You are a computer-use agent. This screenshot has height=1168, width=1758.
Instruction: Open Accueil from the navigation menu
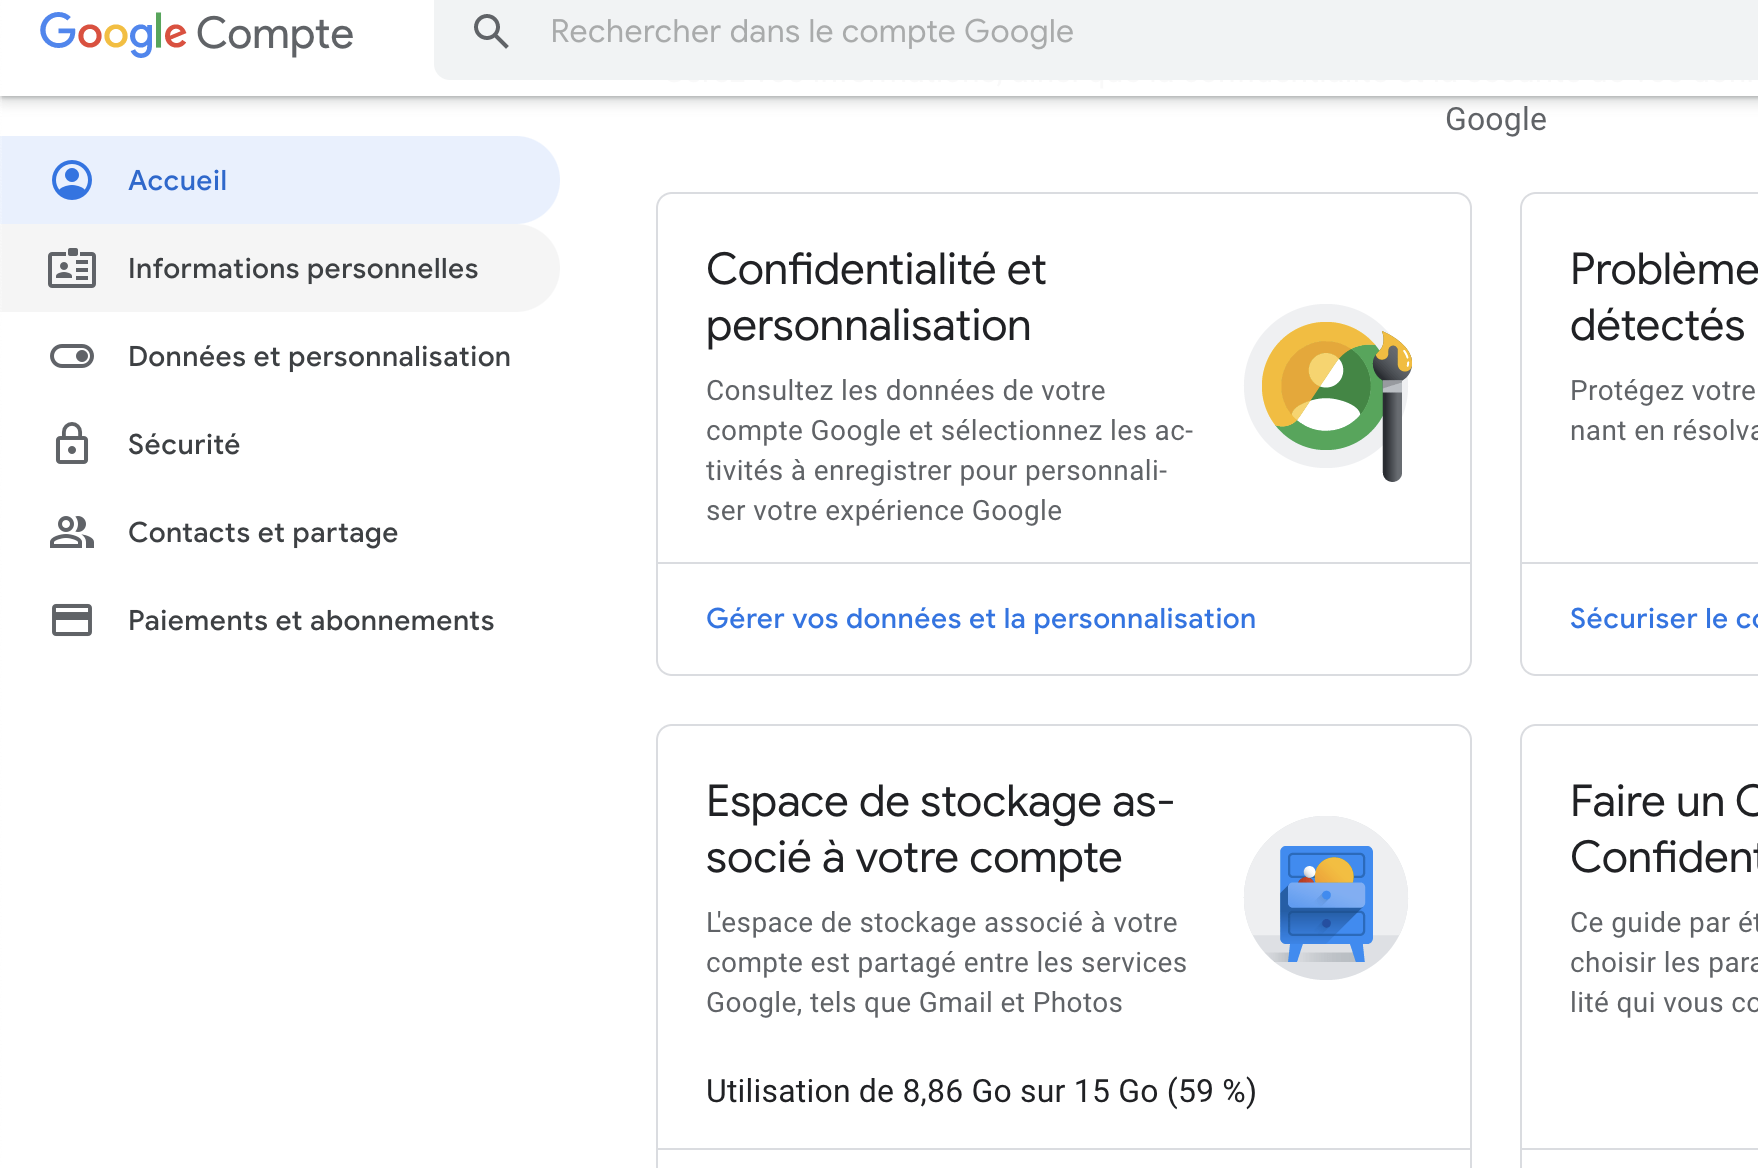(177, 180)
